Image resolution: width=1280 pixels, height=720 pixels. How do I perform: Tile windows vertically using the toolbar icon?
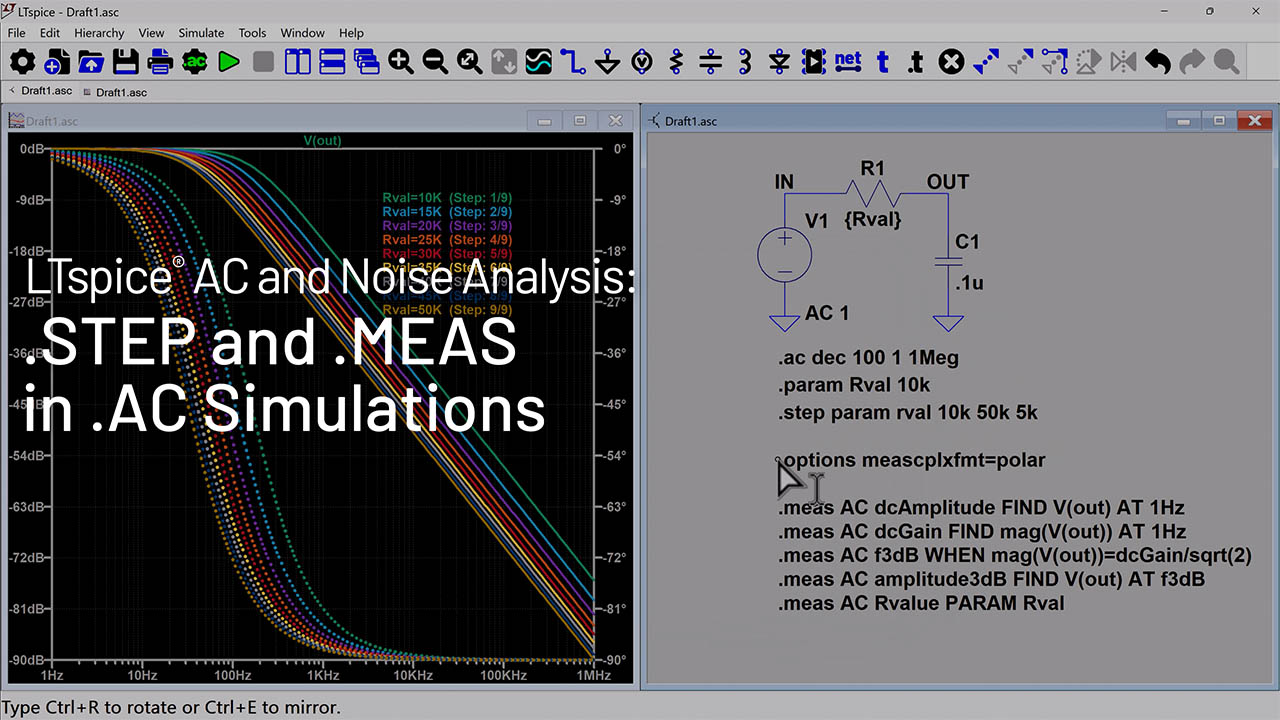298,62
